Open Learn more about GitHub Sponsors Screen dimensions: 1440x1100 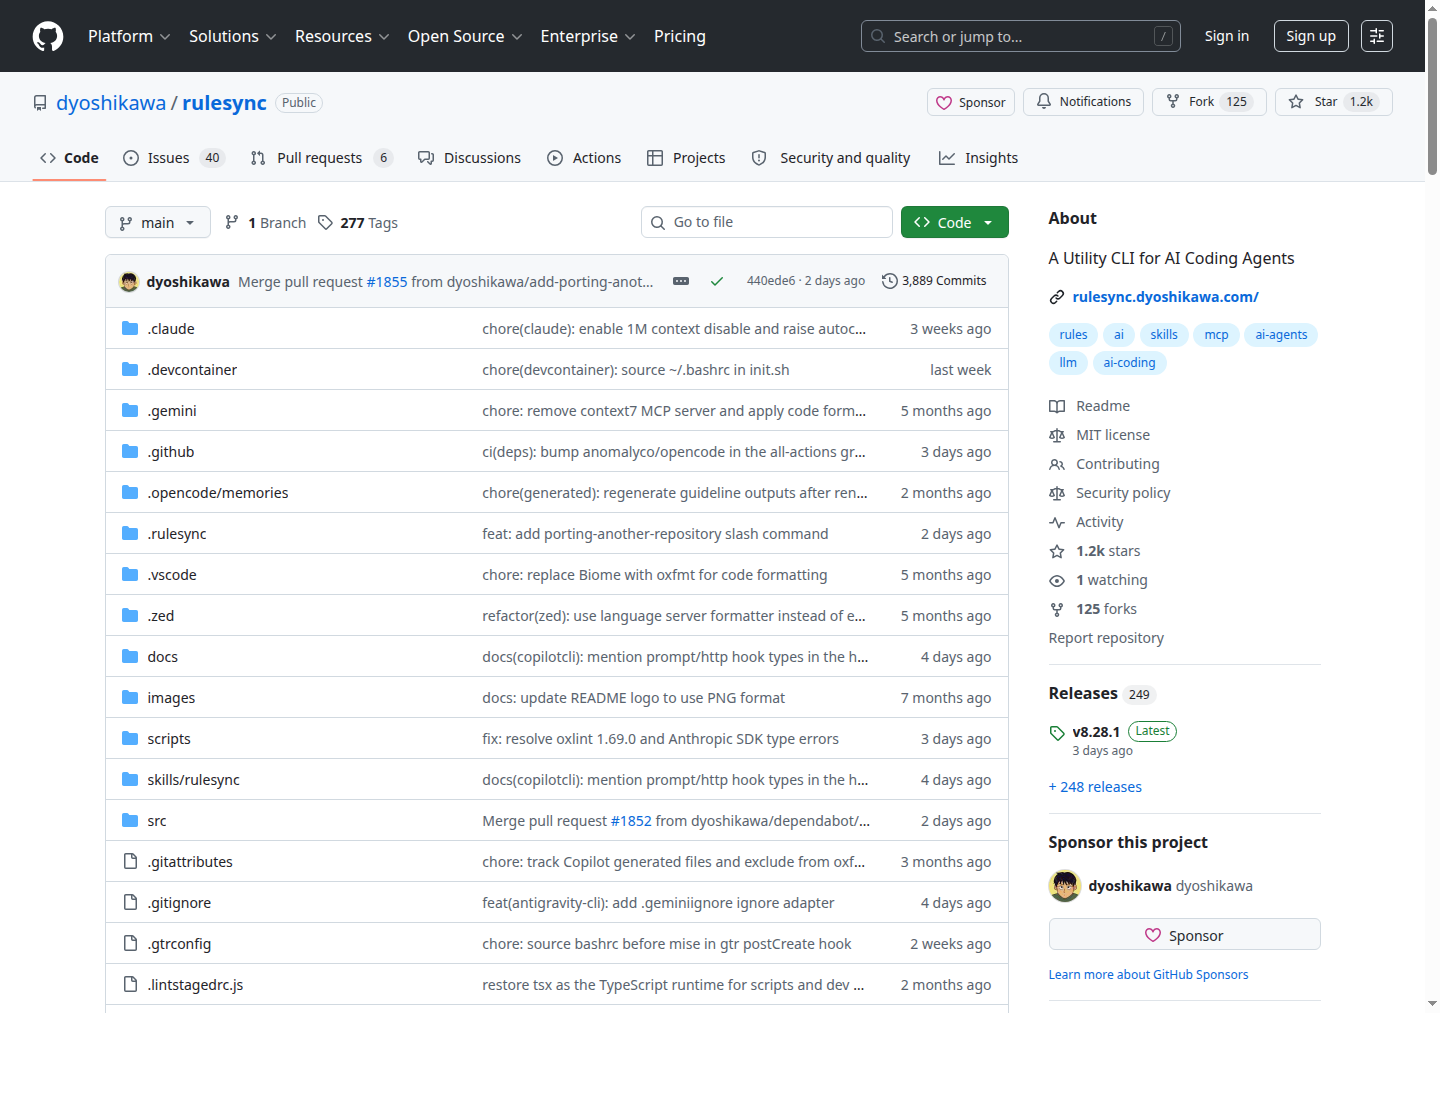click(1148, 975)
